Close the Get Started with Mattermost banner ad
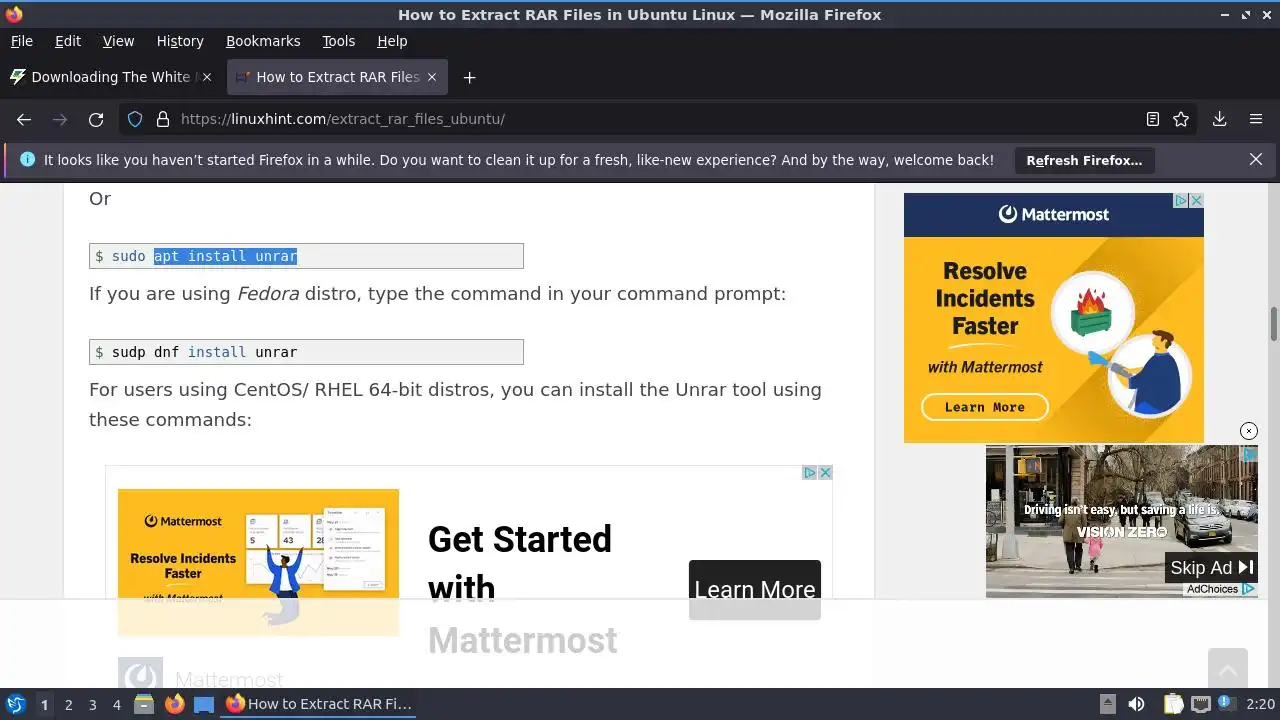Image resolution: width=1280 pixels, height=720 pixels. point(825,473)
